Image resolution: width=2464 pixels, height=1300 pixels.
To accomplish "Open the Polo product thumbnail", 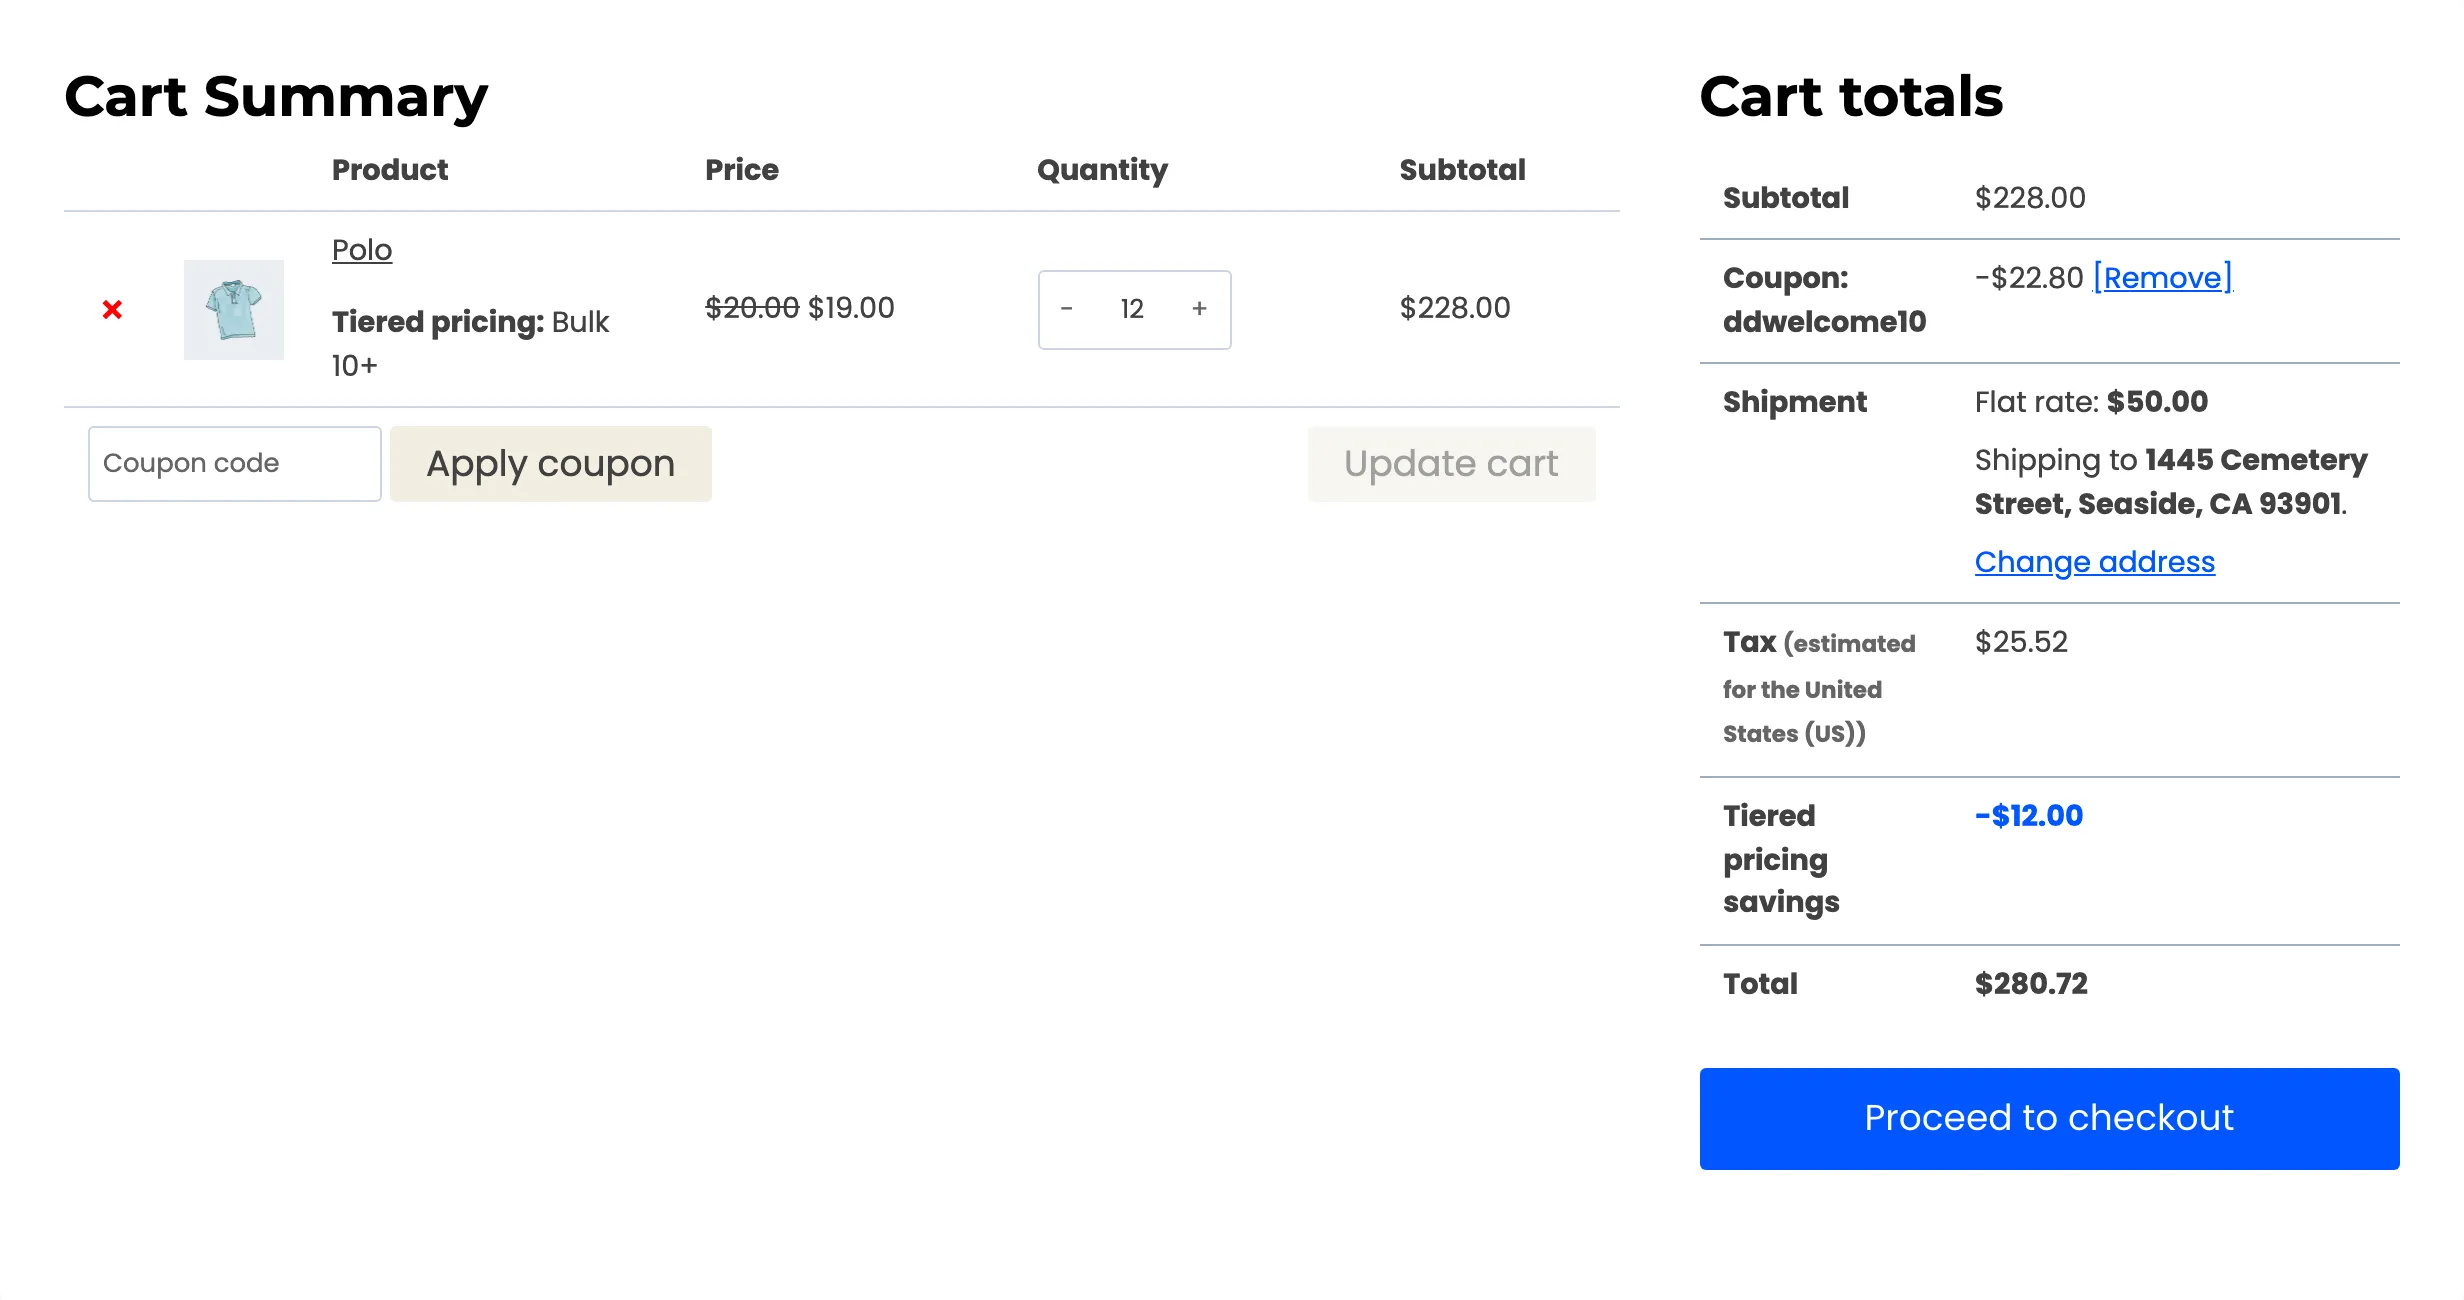I will pos(234,310).
